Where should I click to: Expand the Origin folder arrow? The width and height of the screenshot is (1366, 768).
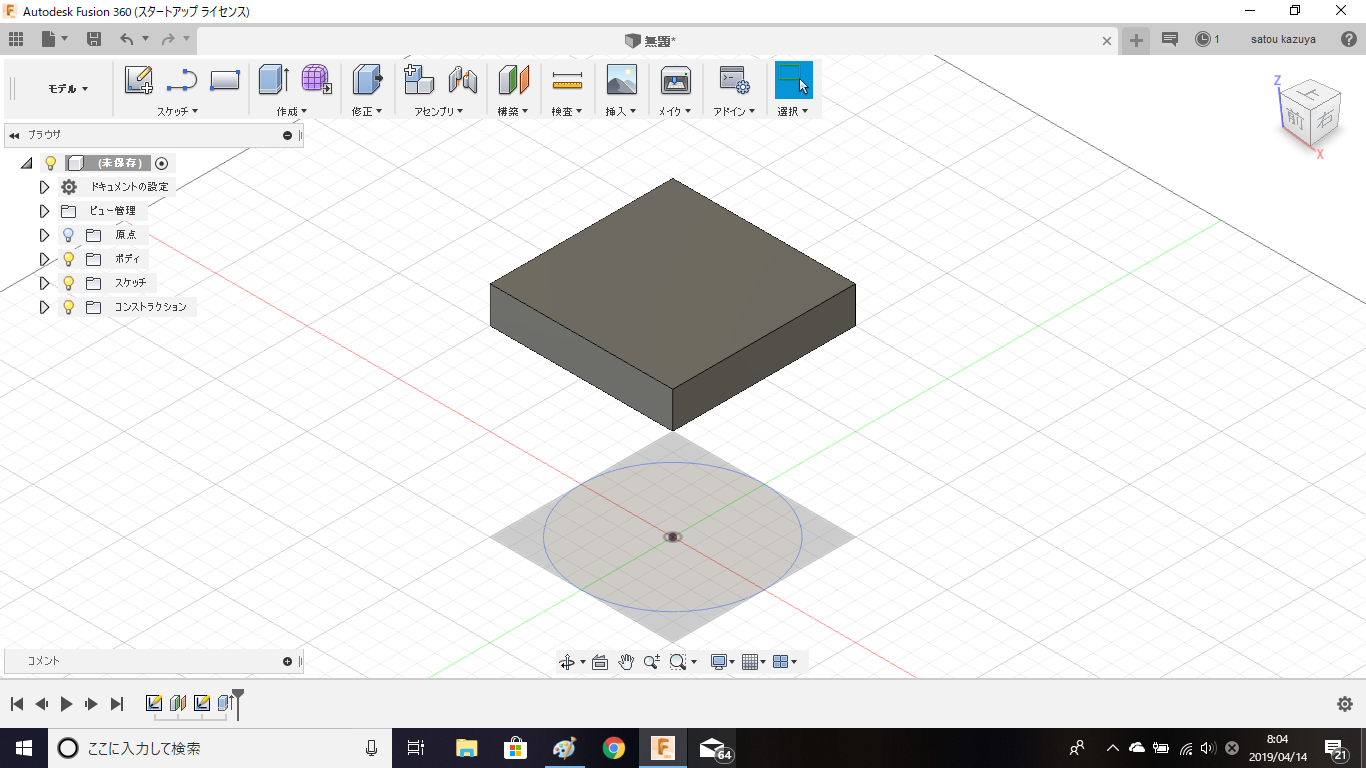[44, 235]
